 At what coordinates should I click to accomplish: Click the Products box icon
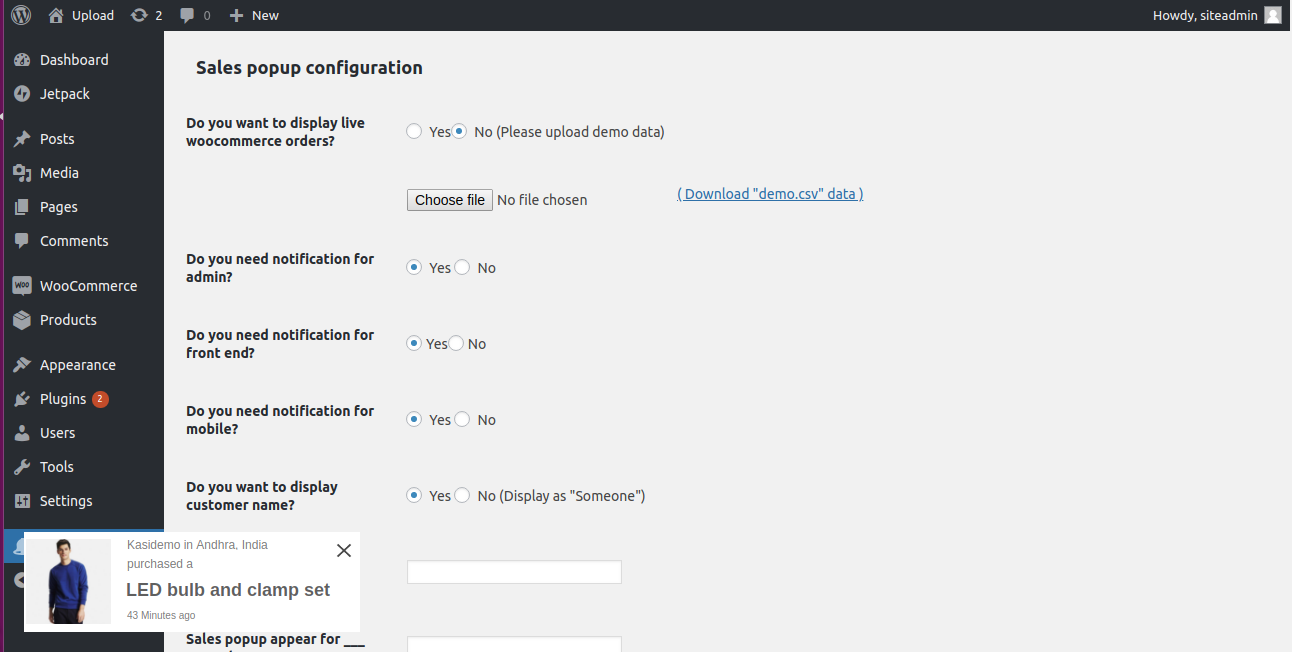pyautogui.click(x=22, y=320)
